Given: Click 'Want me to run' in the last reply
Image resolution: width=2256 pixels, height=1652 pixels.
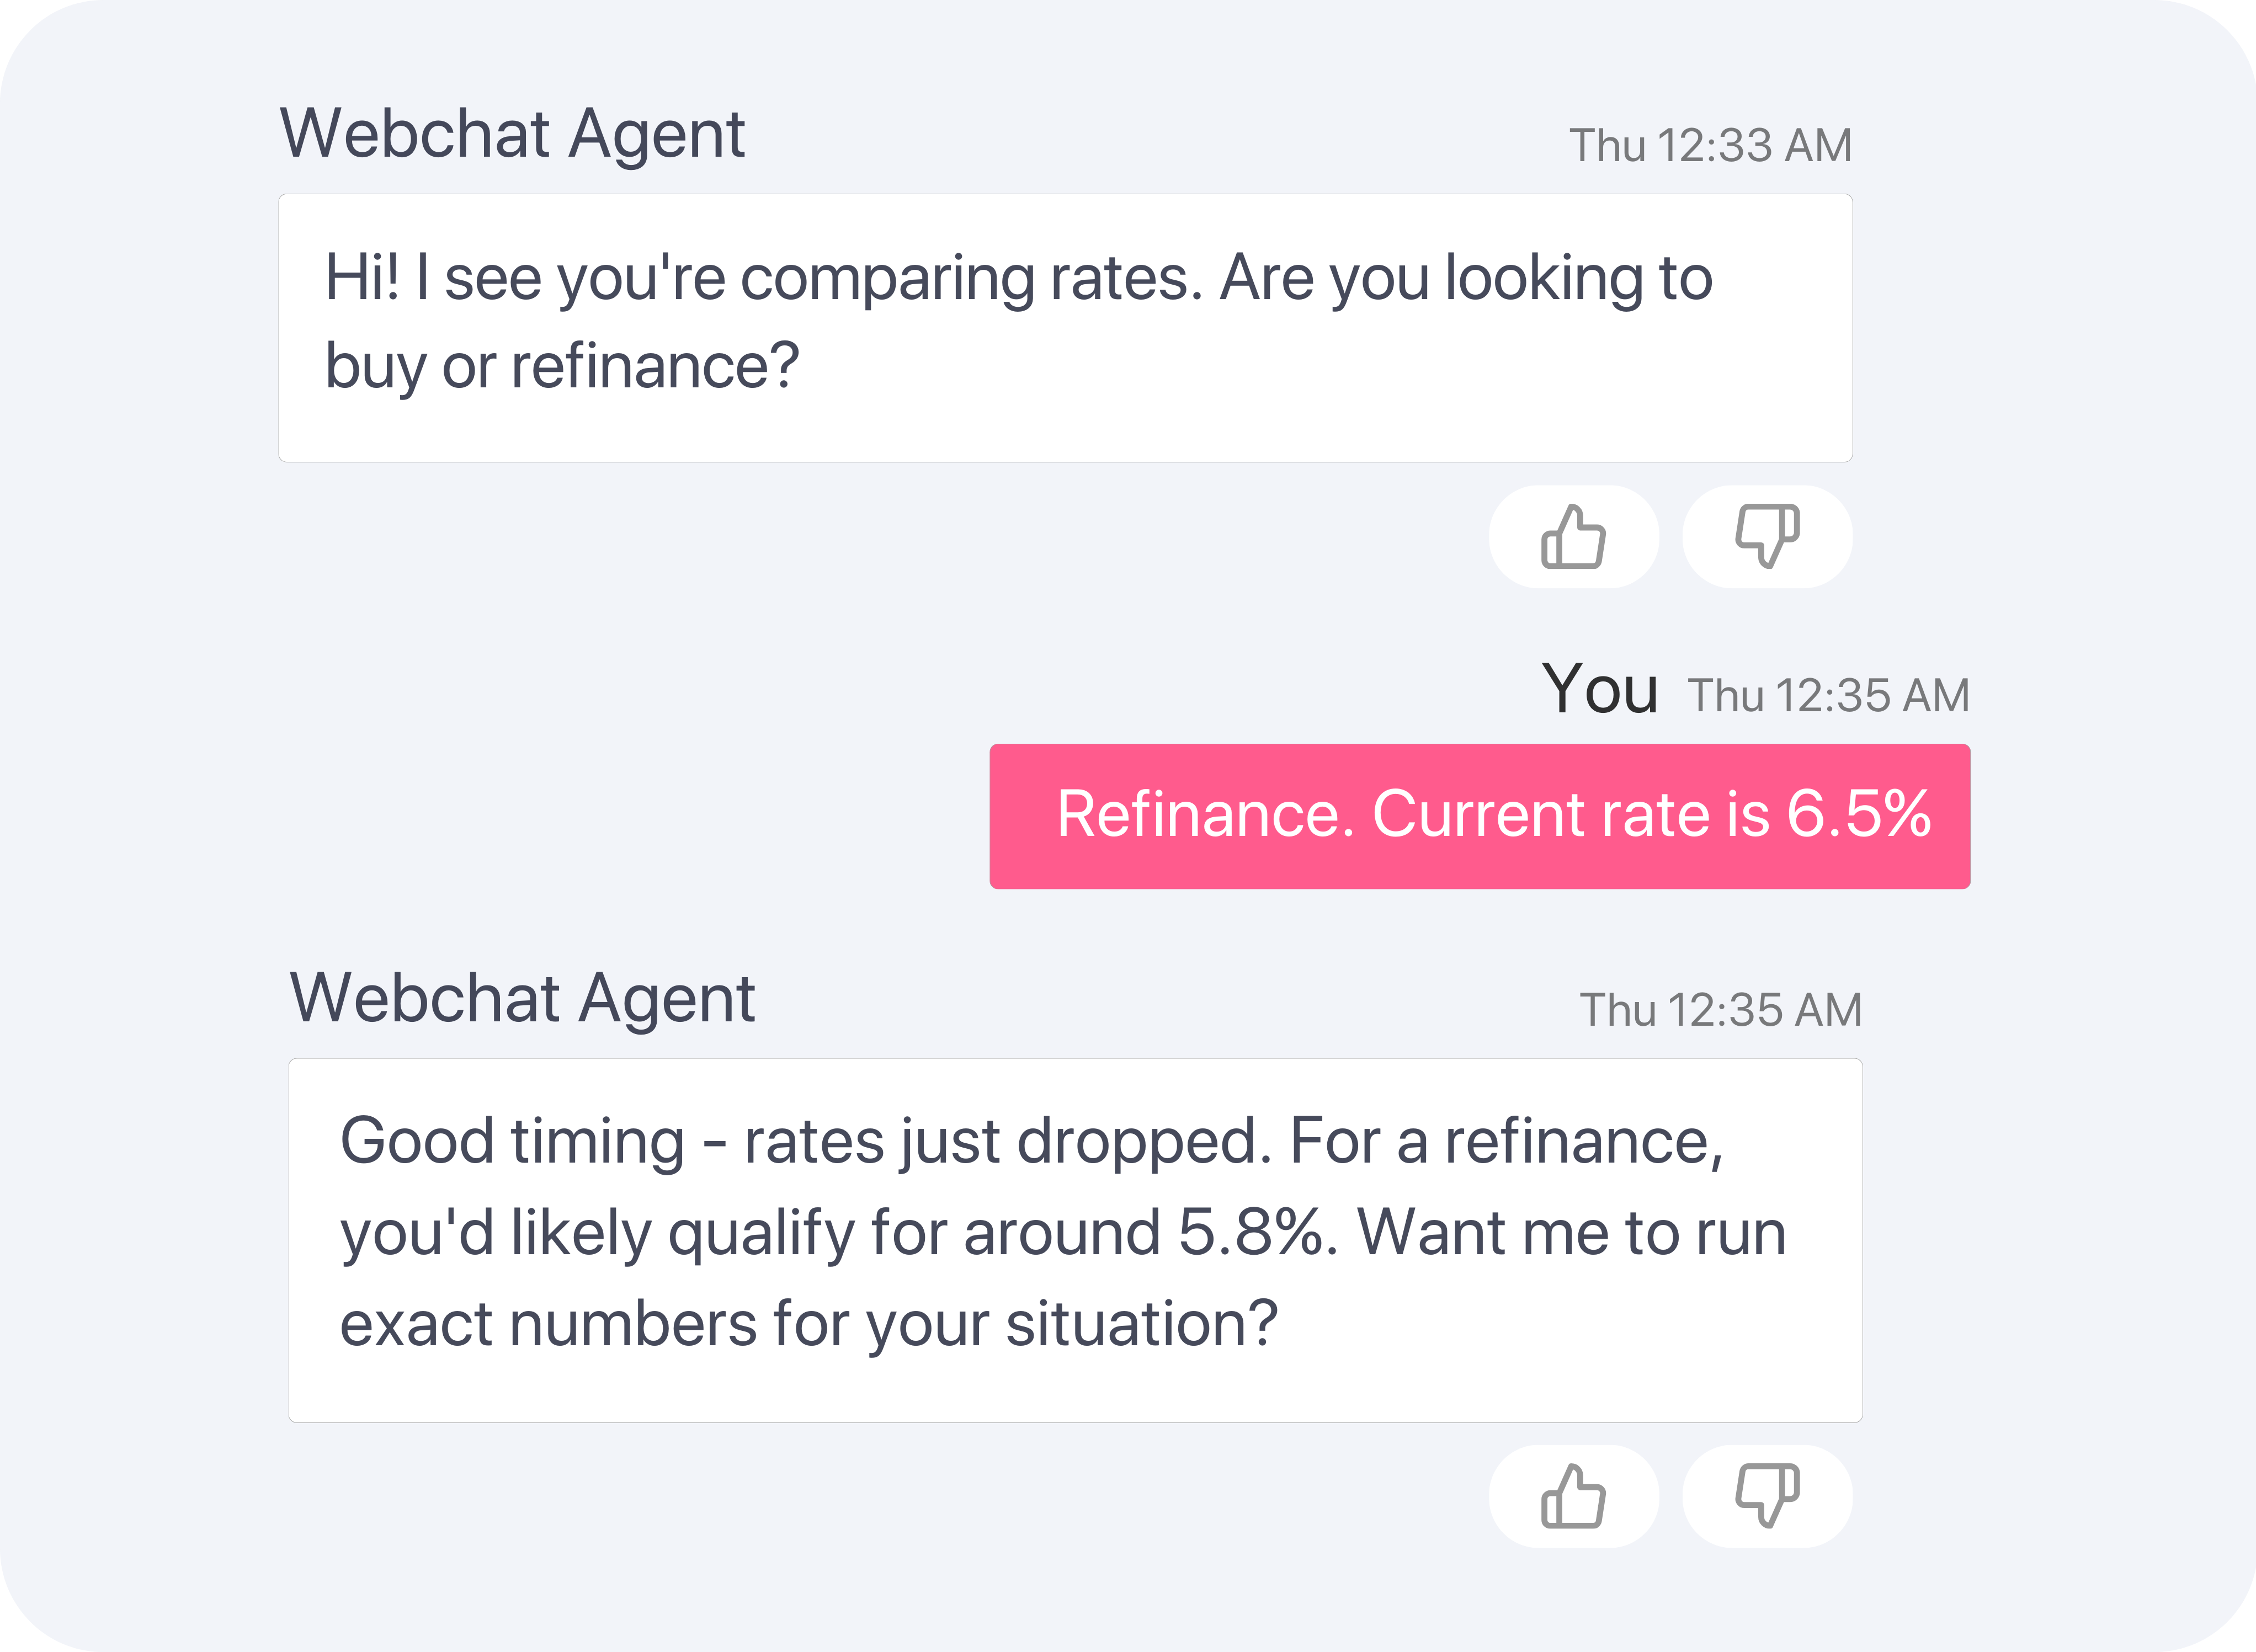Looking at the screenshot, I should click(1572, 1232).
